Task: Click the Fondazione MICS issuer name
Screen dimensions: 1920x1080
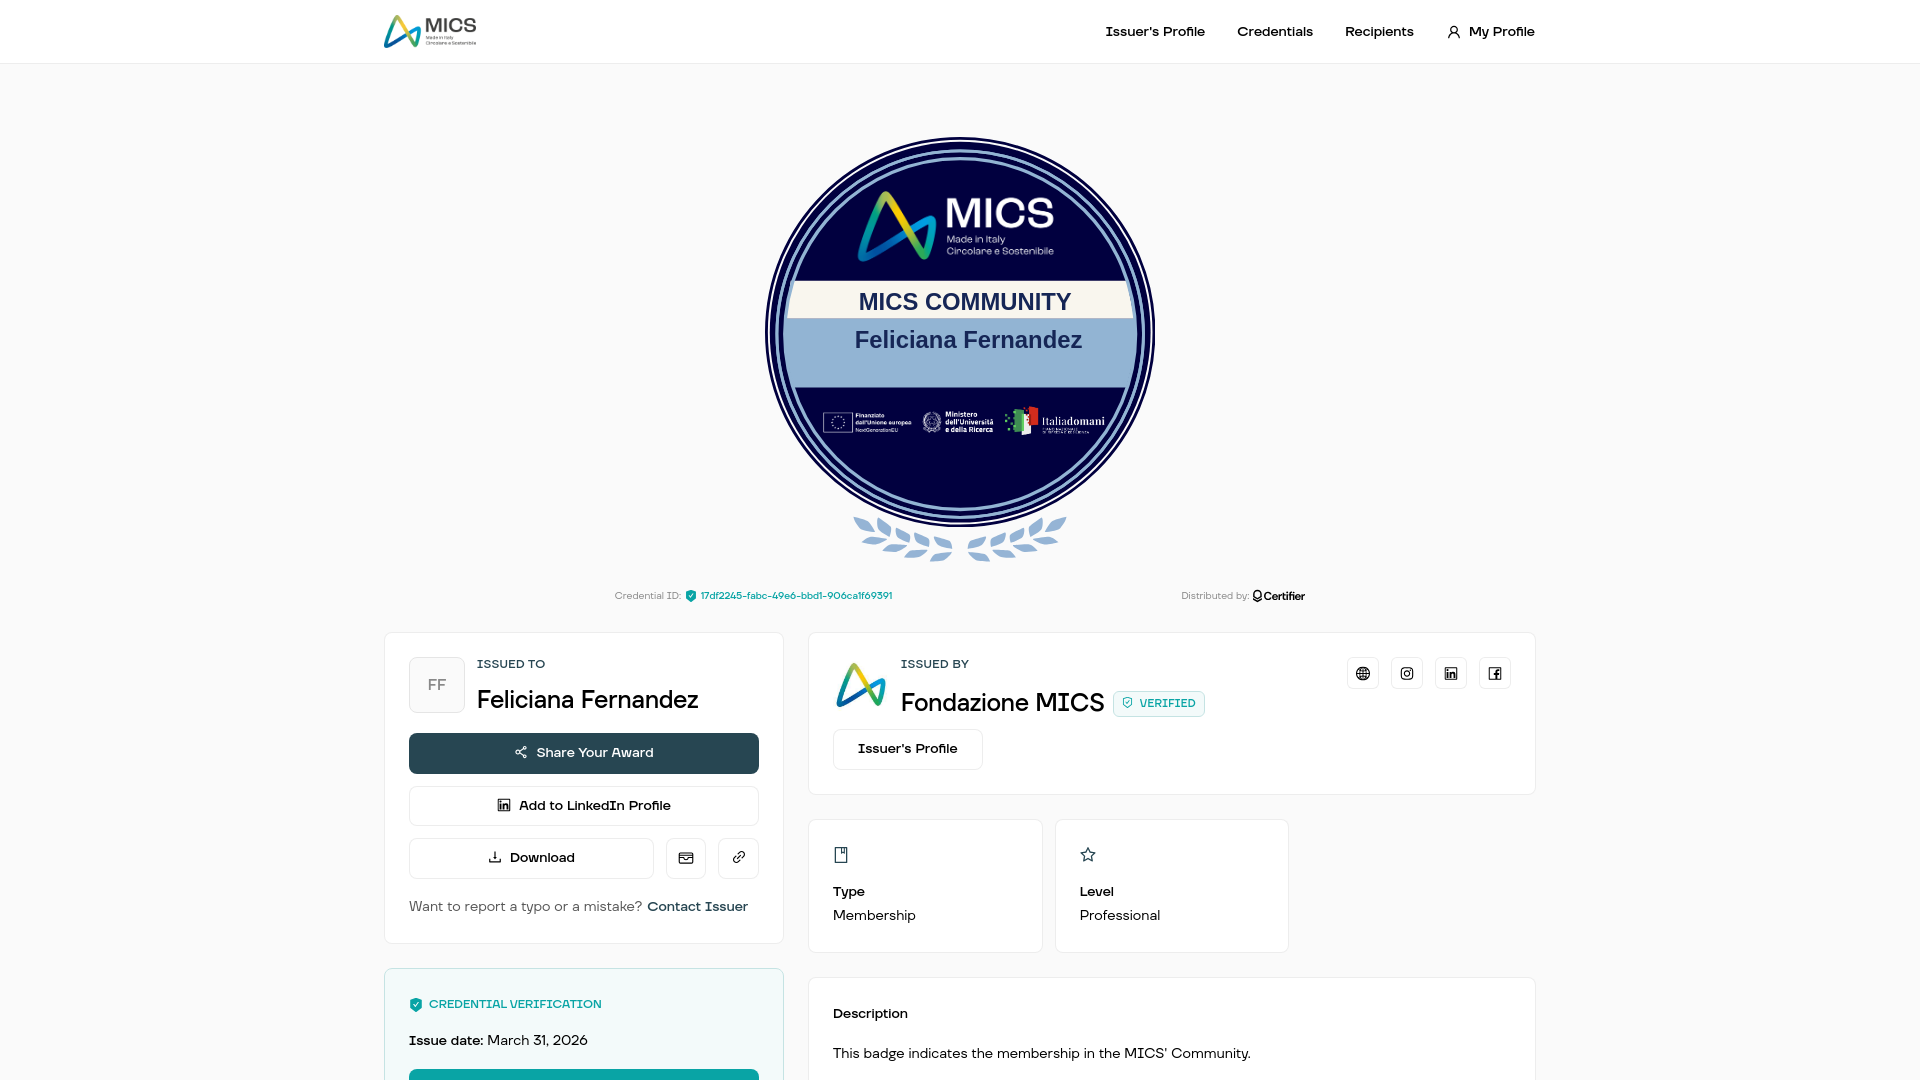Action: [1002, 703]
